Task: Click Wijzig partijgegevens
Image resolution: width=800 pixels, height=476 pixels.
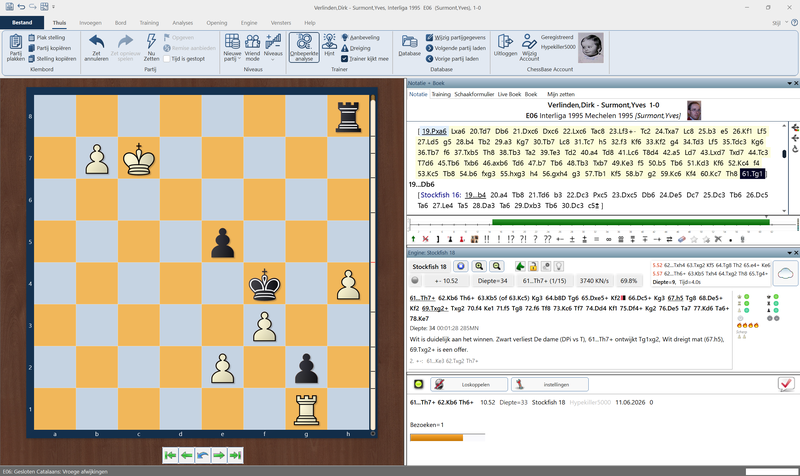Action: tap(456, 37)
